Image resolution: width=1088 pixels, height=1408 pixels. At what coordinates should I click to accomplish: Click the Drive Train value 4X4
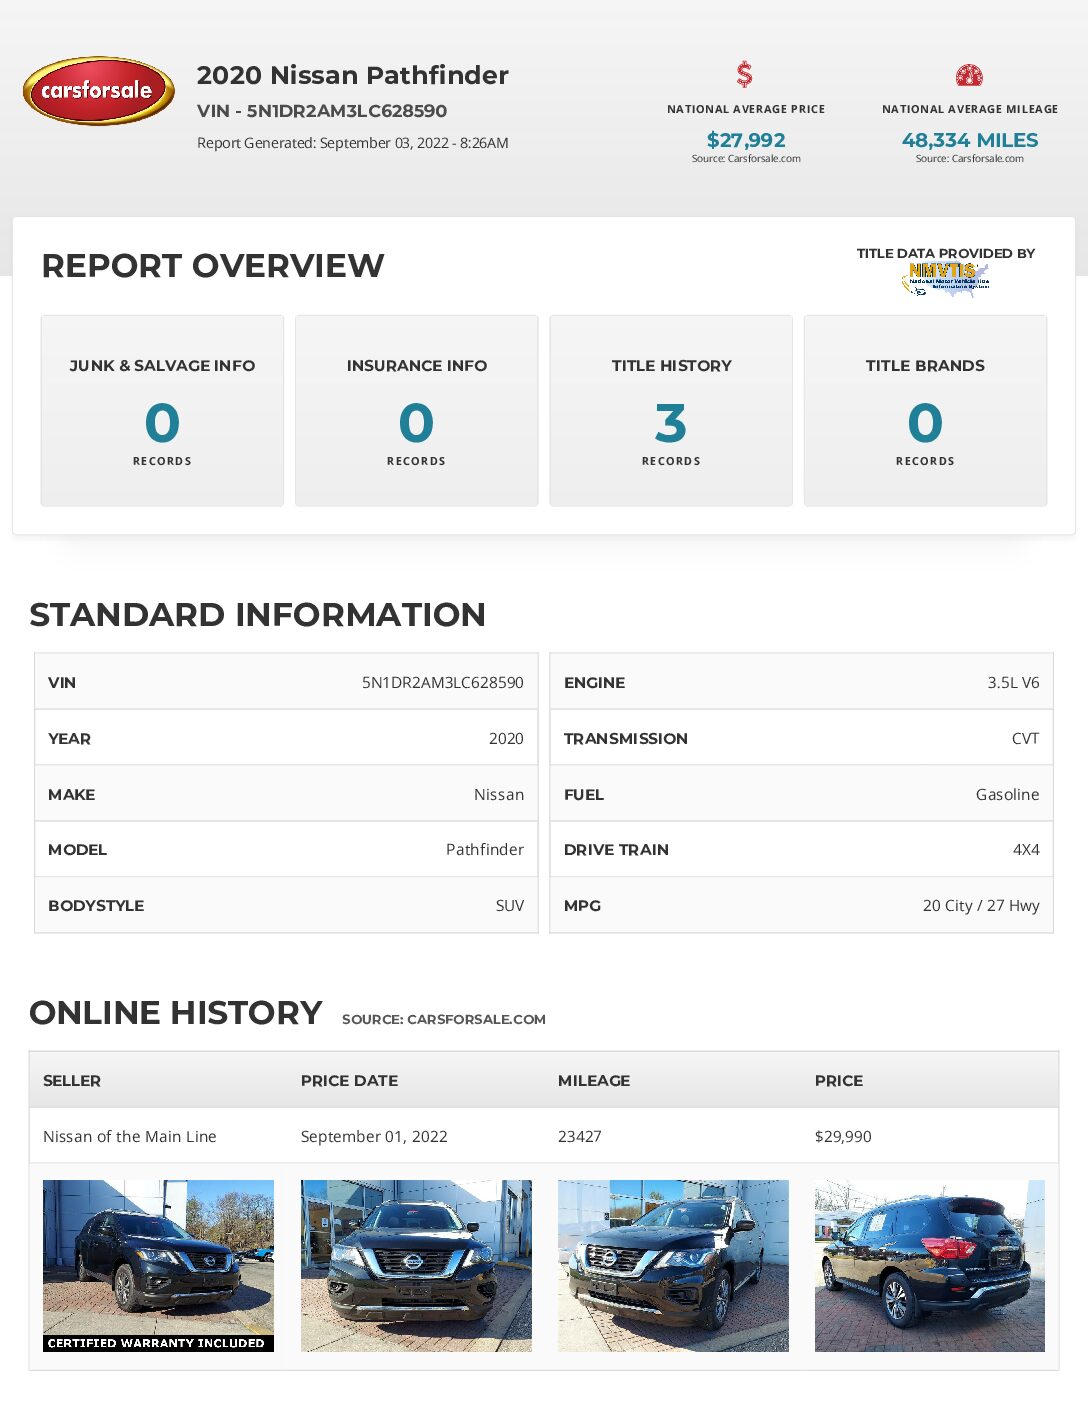tap(1027, 850)
